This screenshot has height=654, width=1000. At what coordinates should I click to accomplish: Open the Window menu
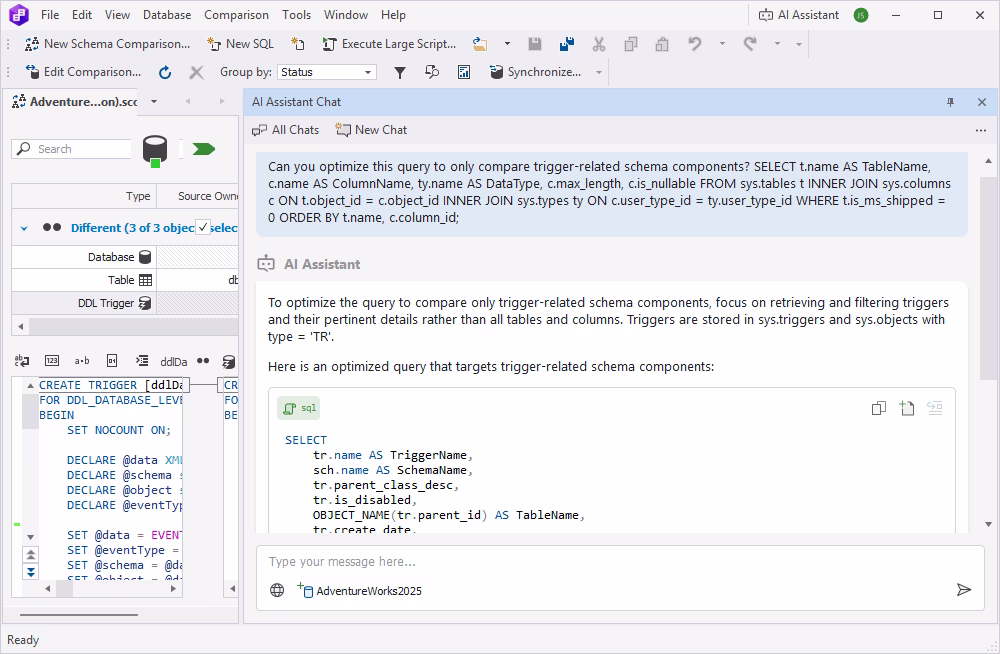click(x=346, y=15)
